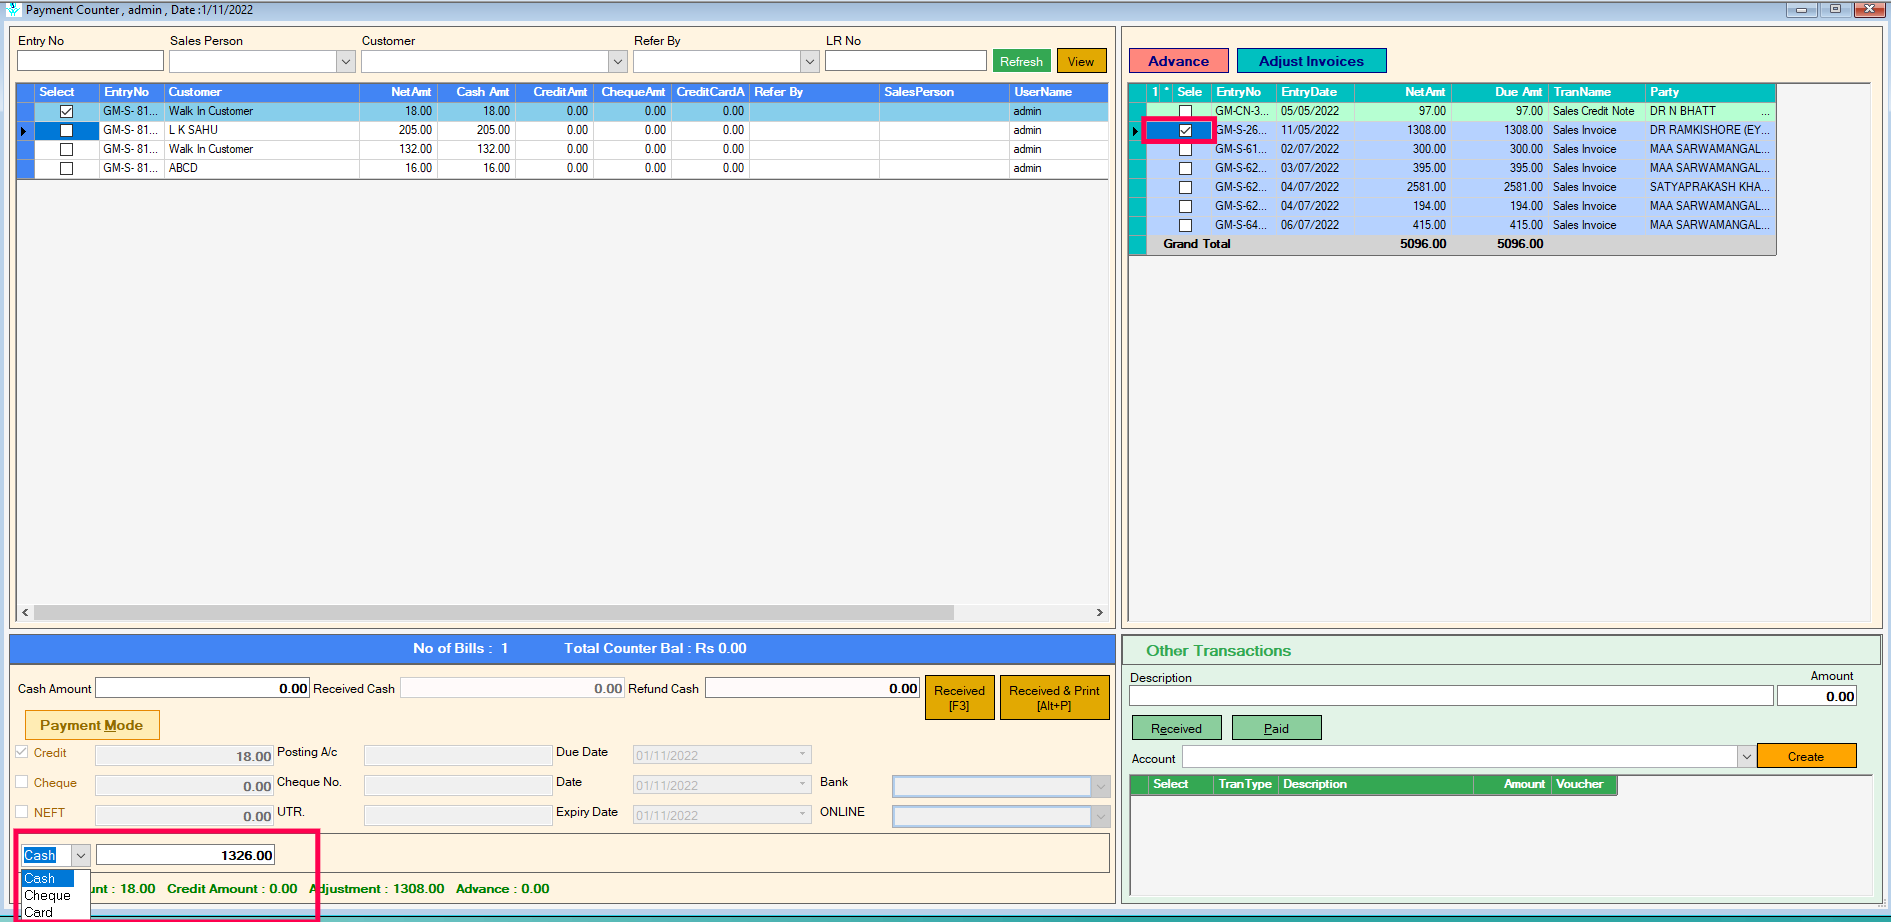Click the horizontal scrollbar left arrow

pyautogui.click(x=25, y=612)
